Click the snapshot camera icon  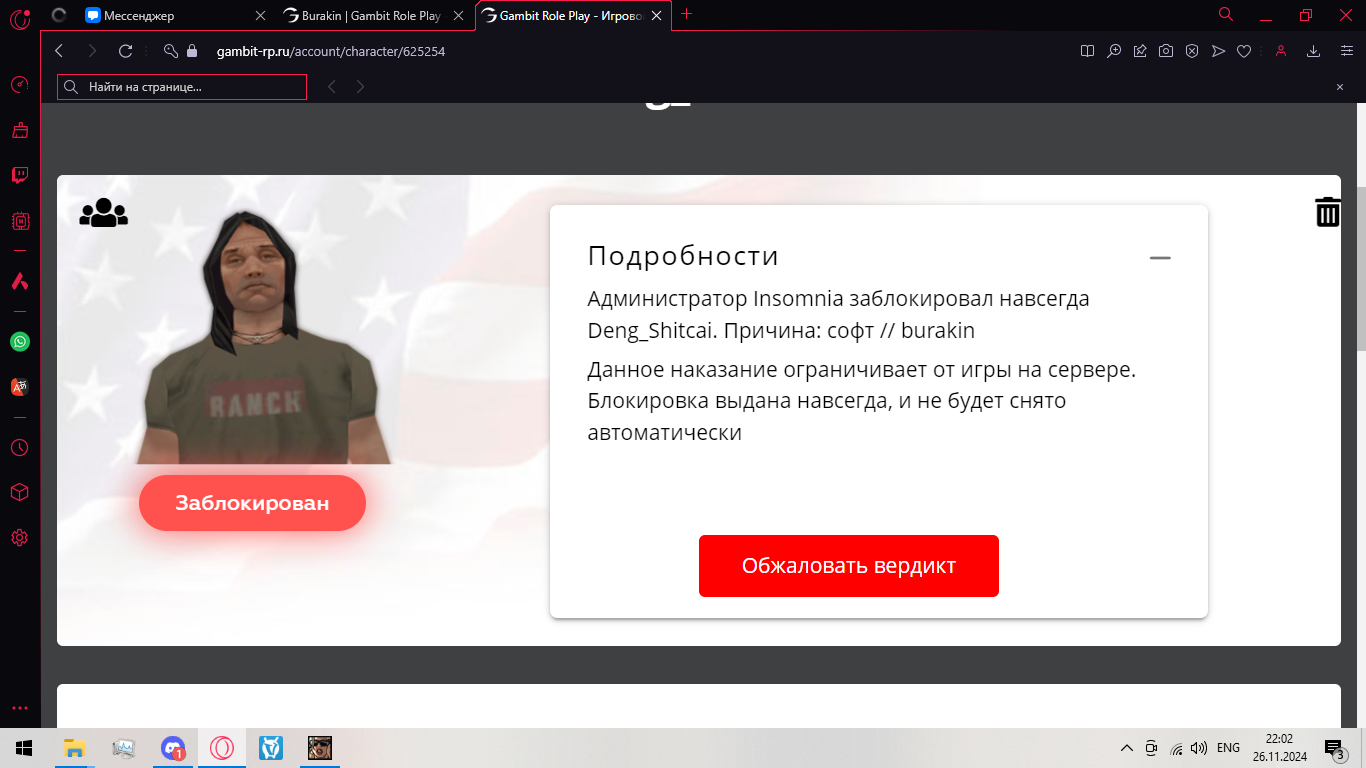tap(1166, 51)
